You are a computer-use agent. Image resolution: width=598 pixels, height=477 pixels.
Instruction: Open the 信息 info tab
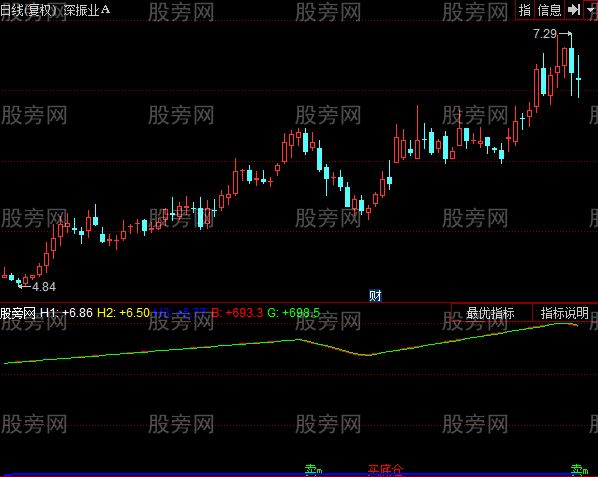click(x=549, y=10)
